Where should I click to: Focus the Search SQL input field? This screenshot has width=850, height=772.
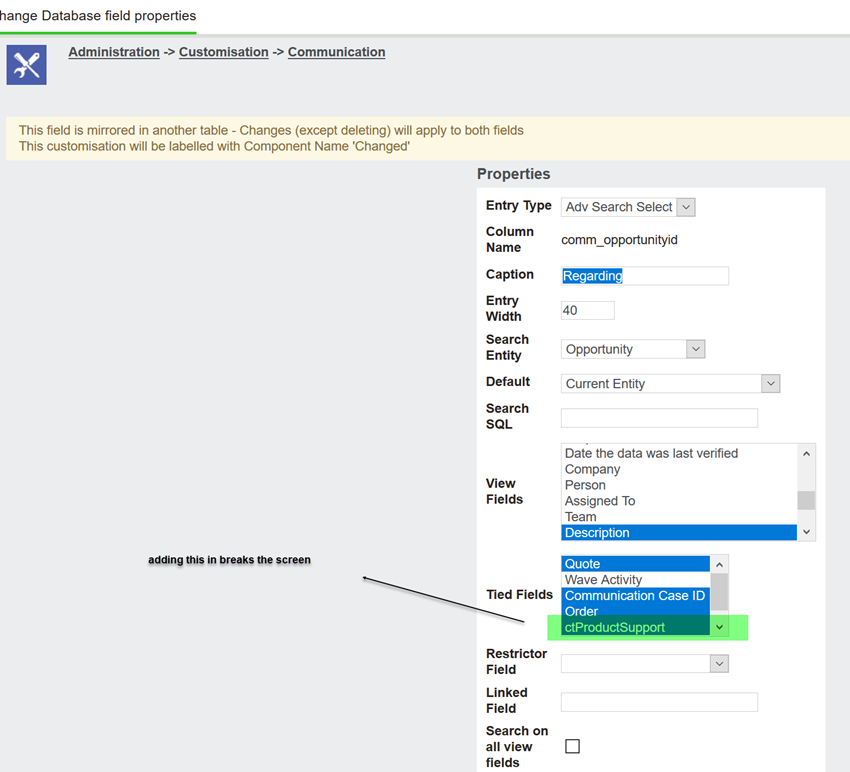point(659,418)
